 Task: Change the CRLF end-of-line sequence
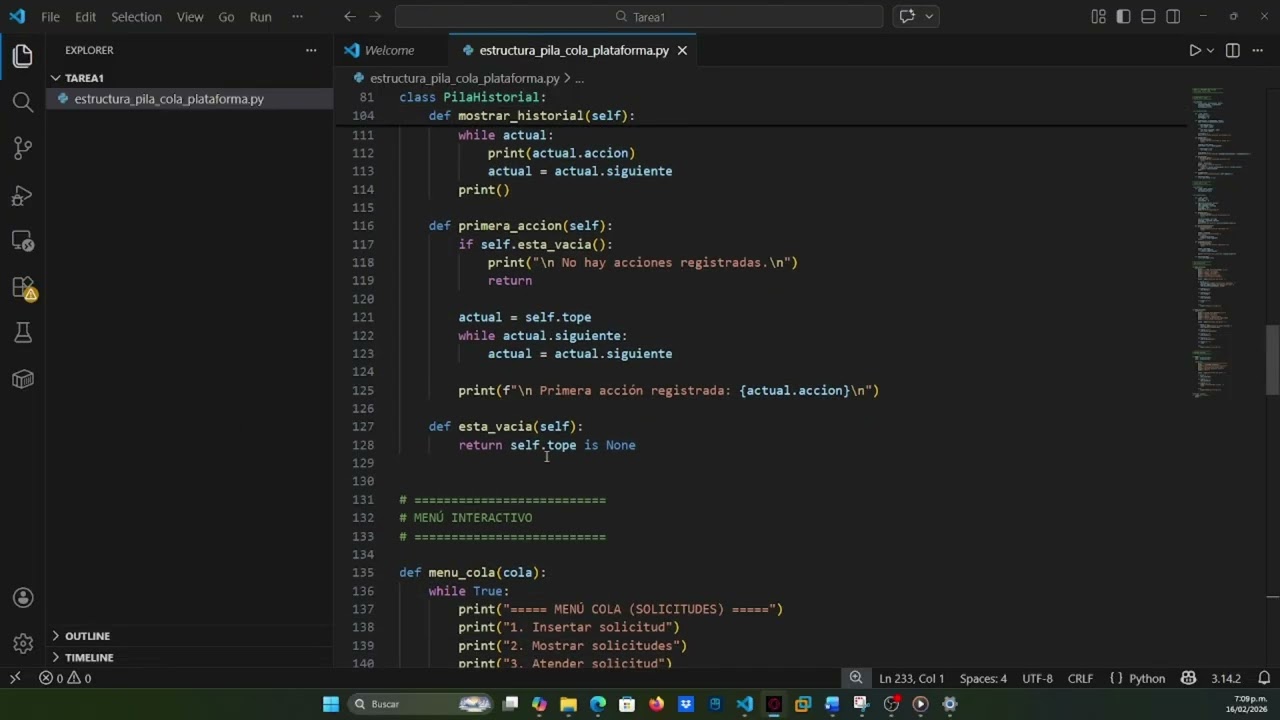[1080, 678]
